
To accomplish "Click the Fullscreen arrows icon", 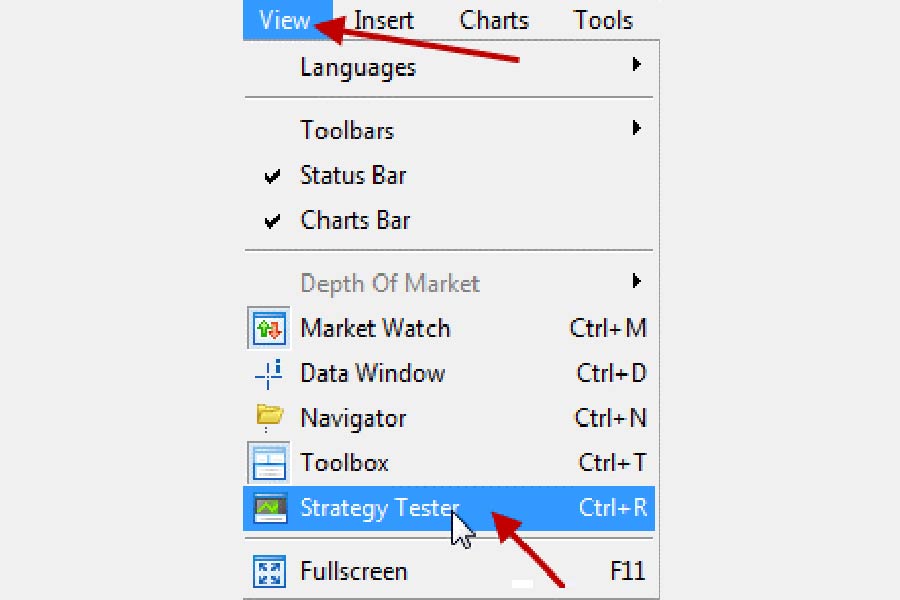I will (268, 572).
